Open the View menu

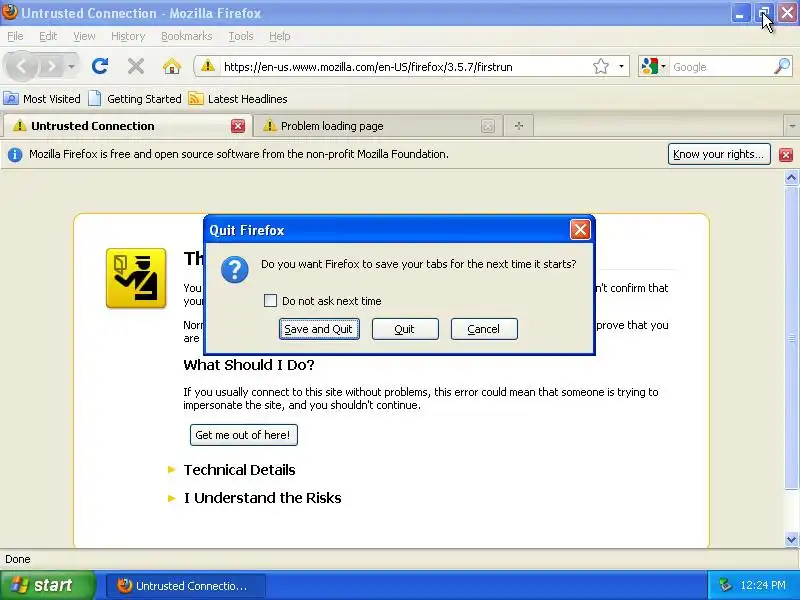tap(84, 36)
